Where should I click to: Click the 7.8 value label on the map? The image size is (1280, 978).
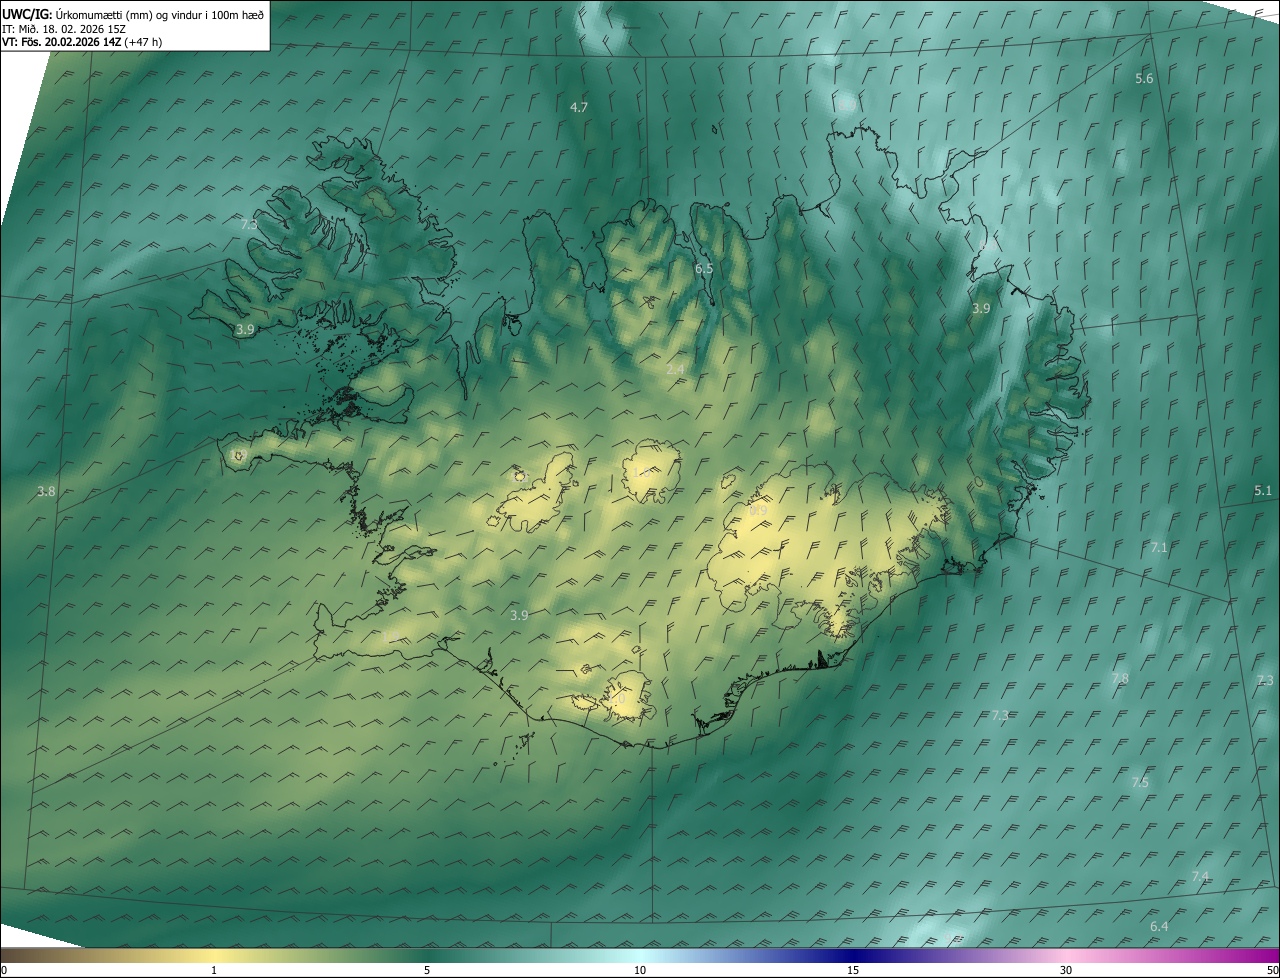[x=1120, y=678]
